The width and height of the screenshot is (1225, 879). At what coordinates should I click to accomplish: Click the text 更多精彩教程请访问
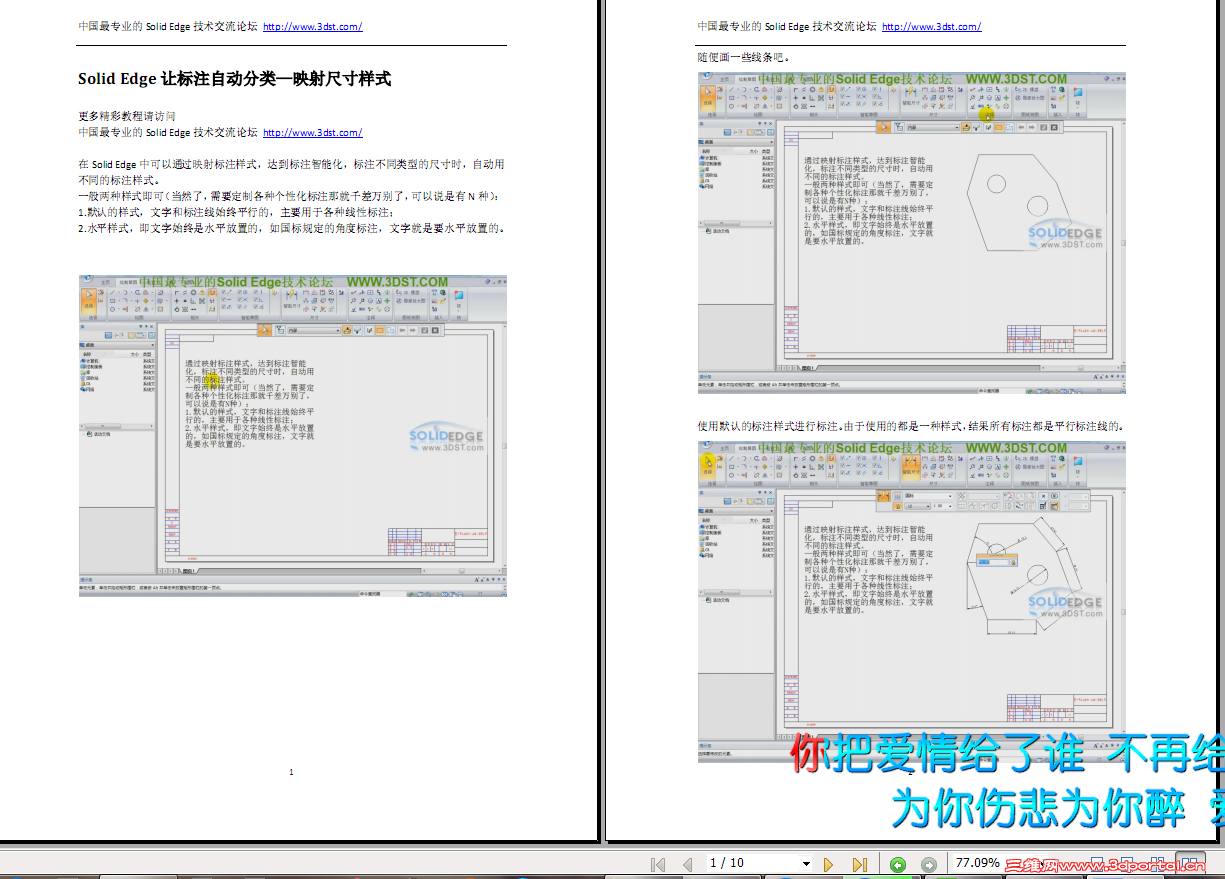click(127, 117)
